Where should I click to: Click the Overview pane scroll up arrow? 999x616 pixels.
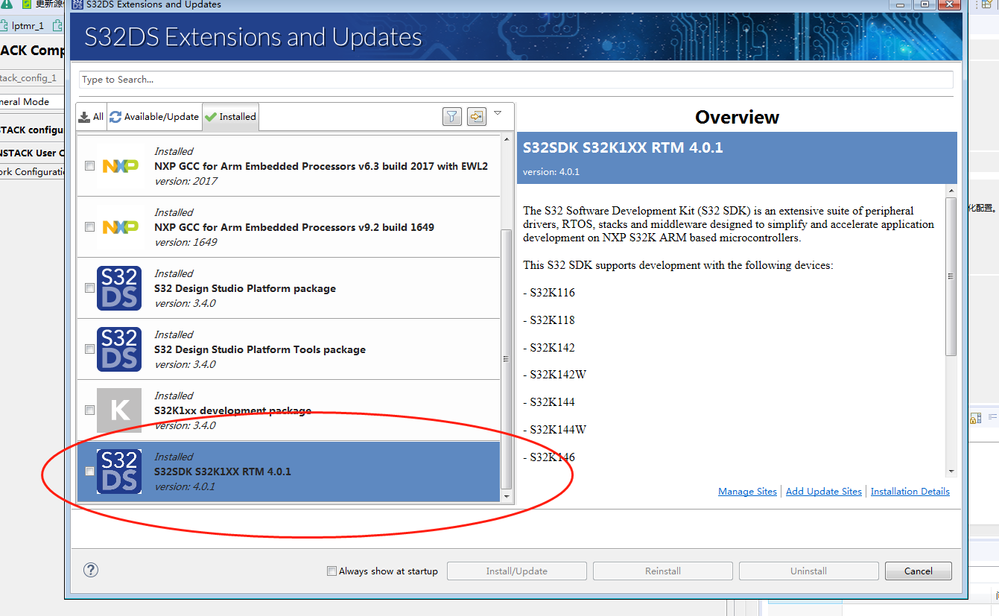point(951,190)
